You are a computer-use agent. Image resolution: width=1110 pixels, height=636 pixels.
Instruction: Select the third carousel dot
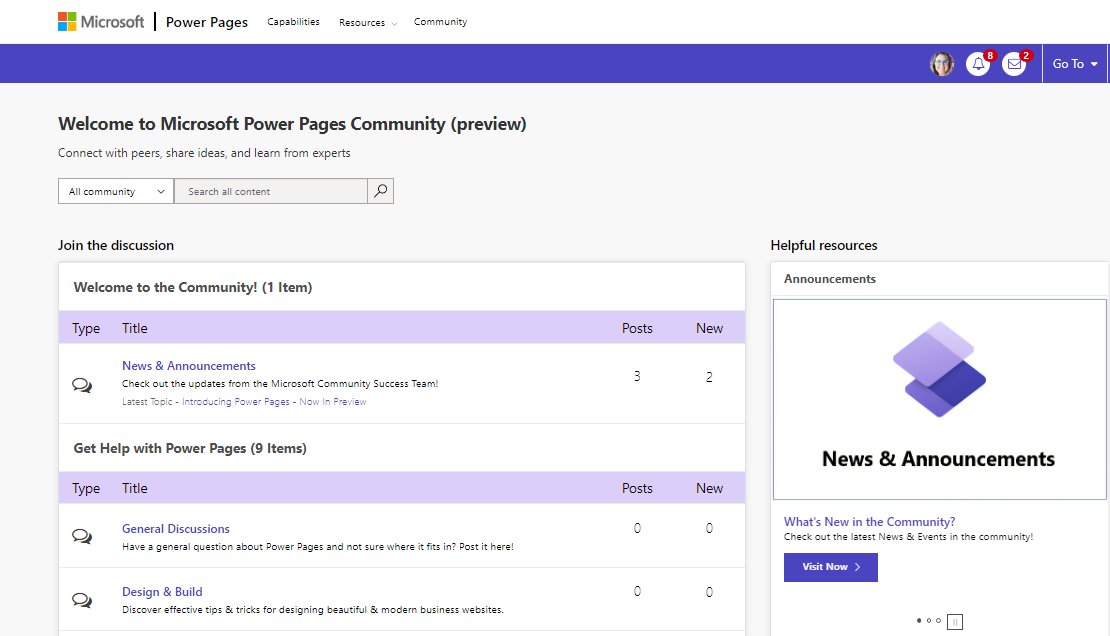tap(938, 620)
